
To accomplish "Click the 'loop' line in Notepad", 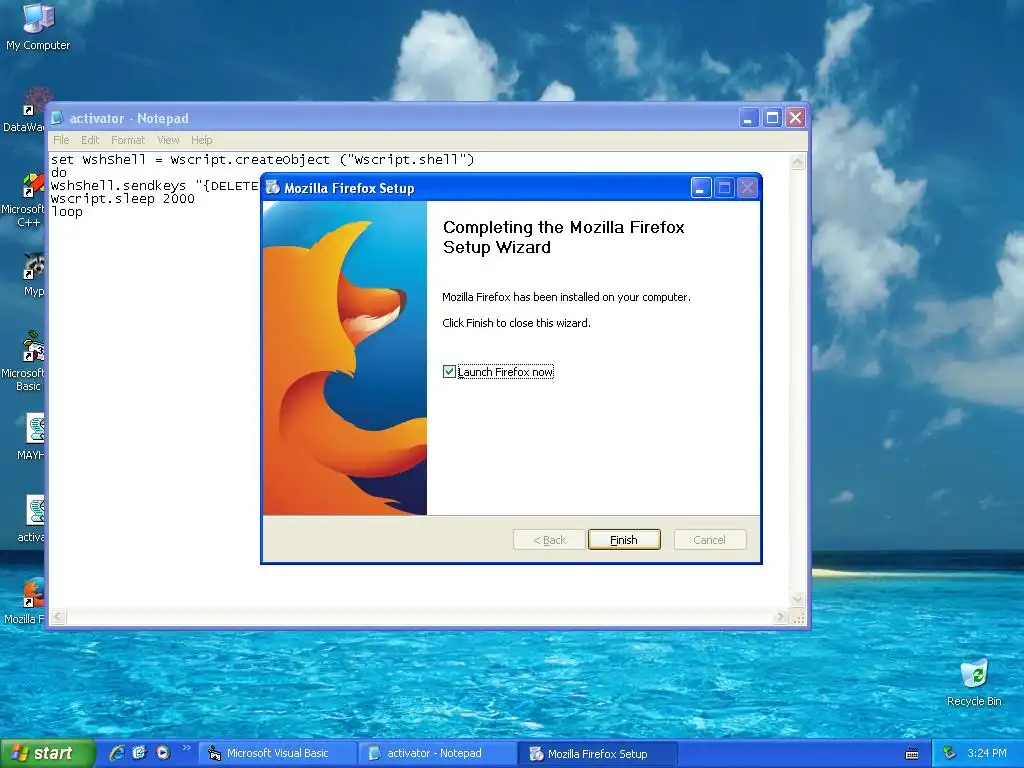I will 67,212.
